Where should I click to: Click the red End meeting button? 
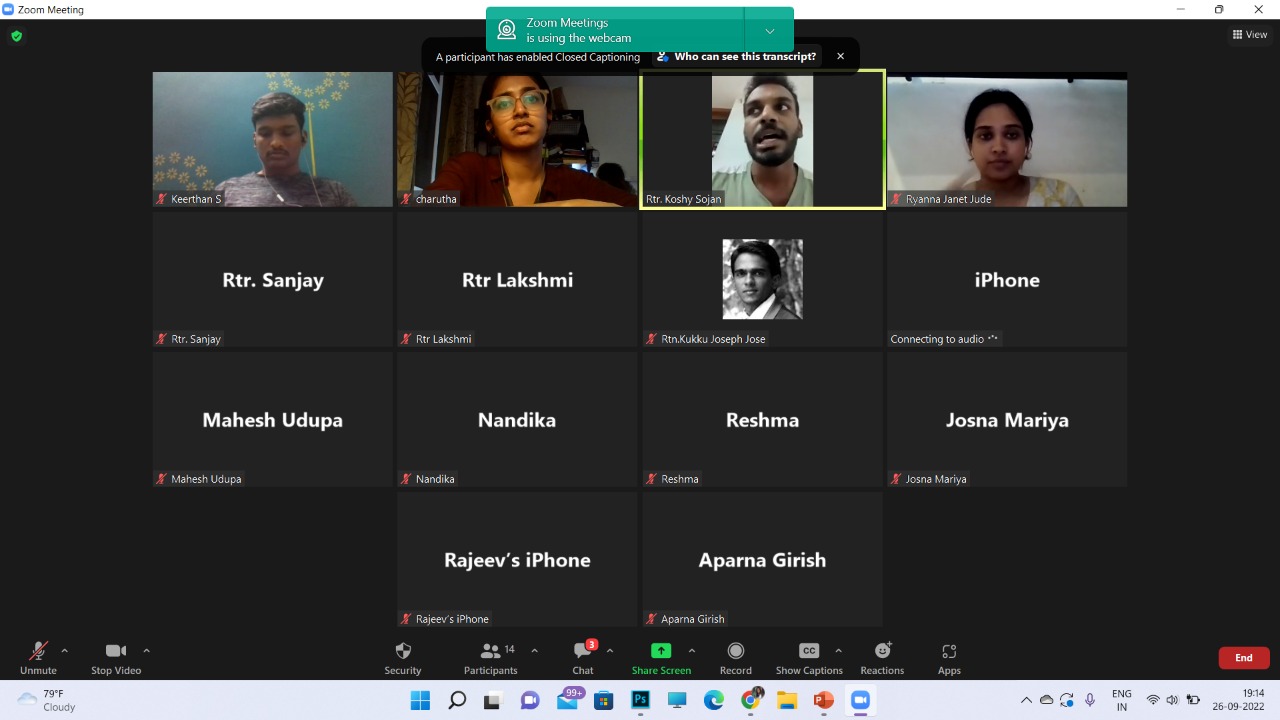(1243, 658)
